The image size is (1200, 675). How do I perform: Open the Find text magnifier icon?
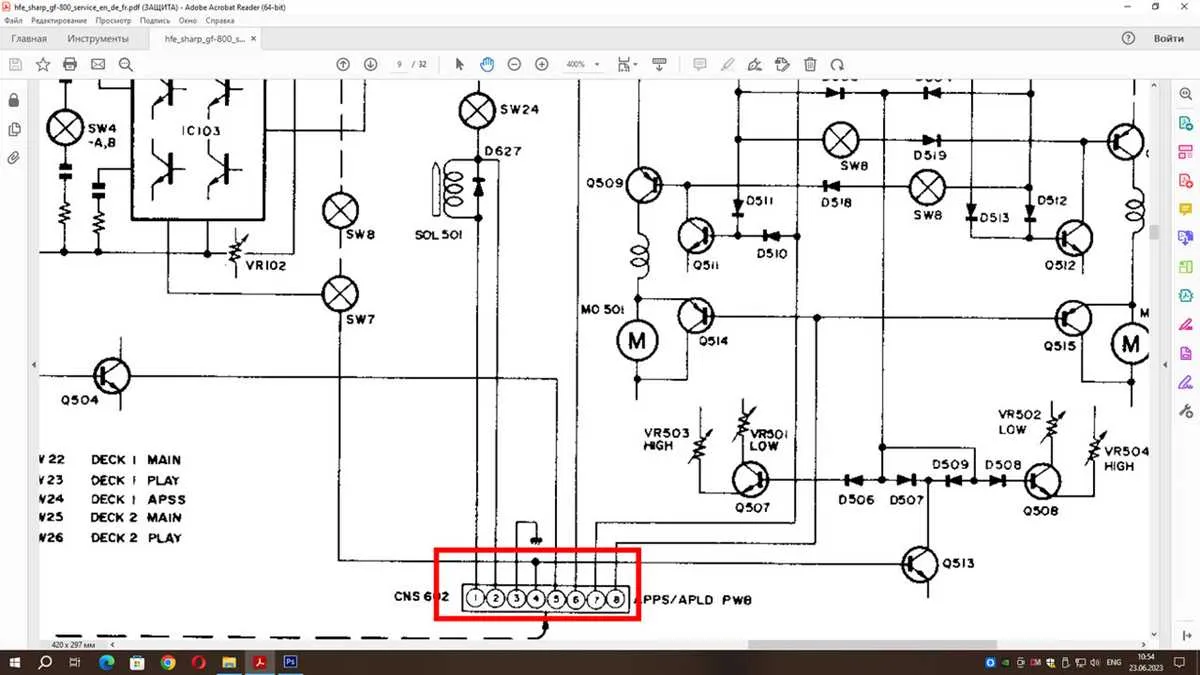click(125, 64)
